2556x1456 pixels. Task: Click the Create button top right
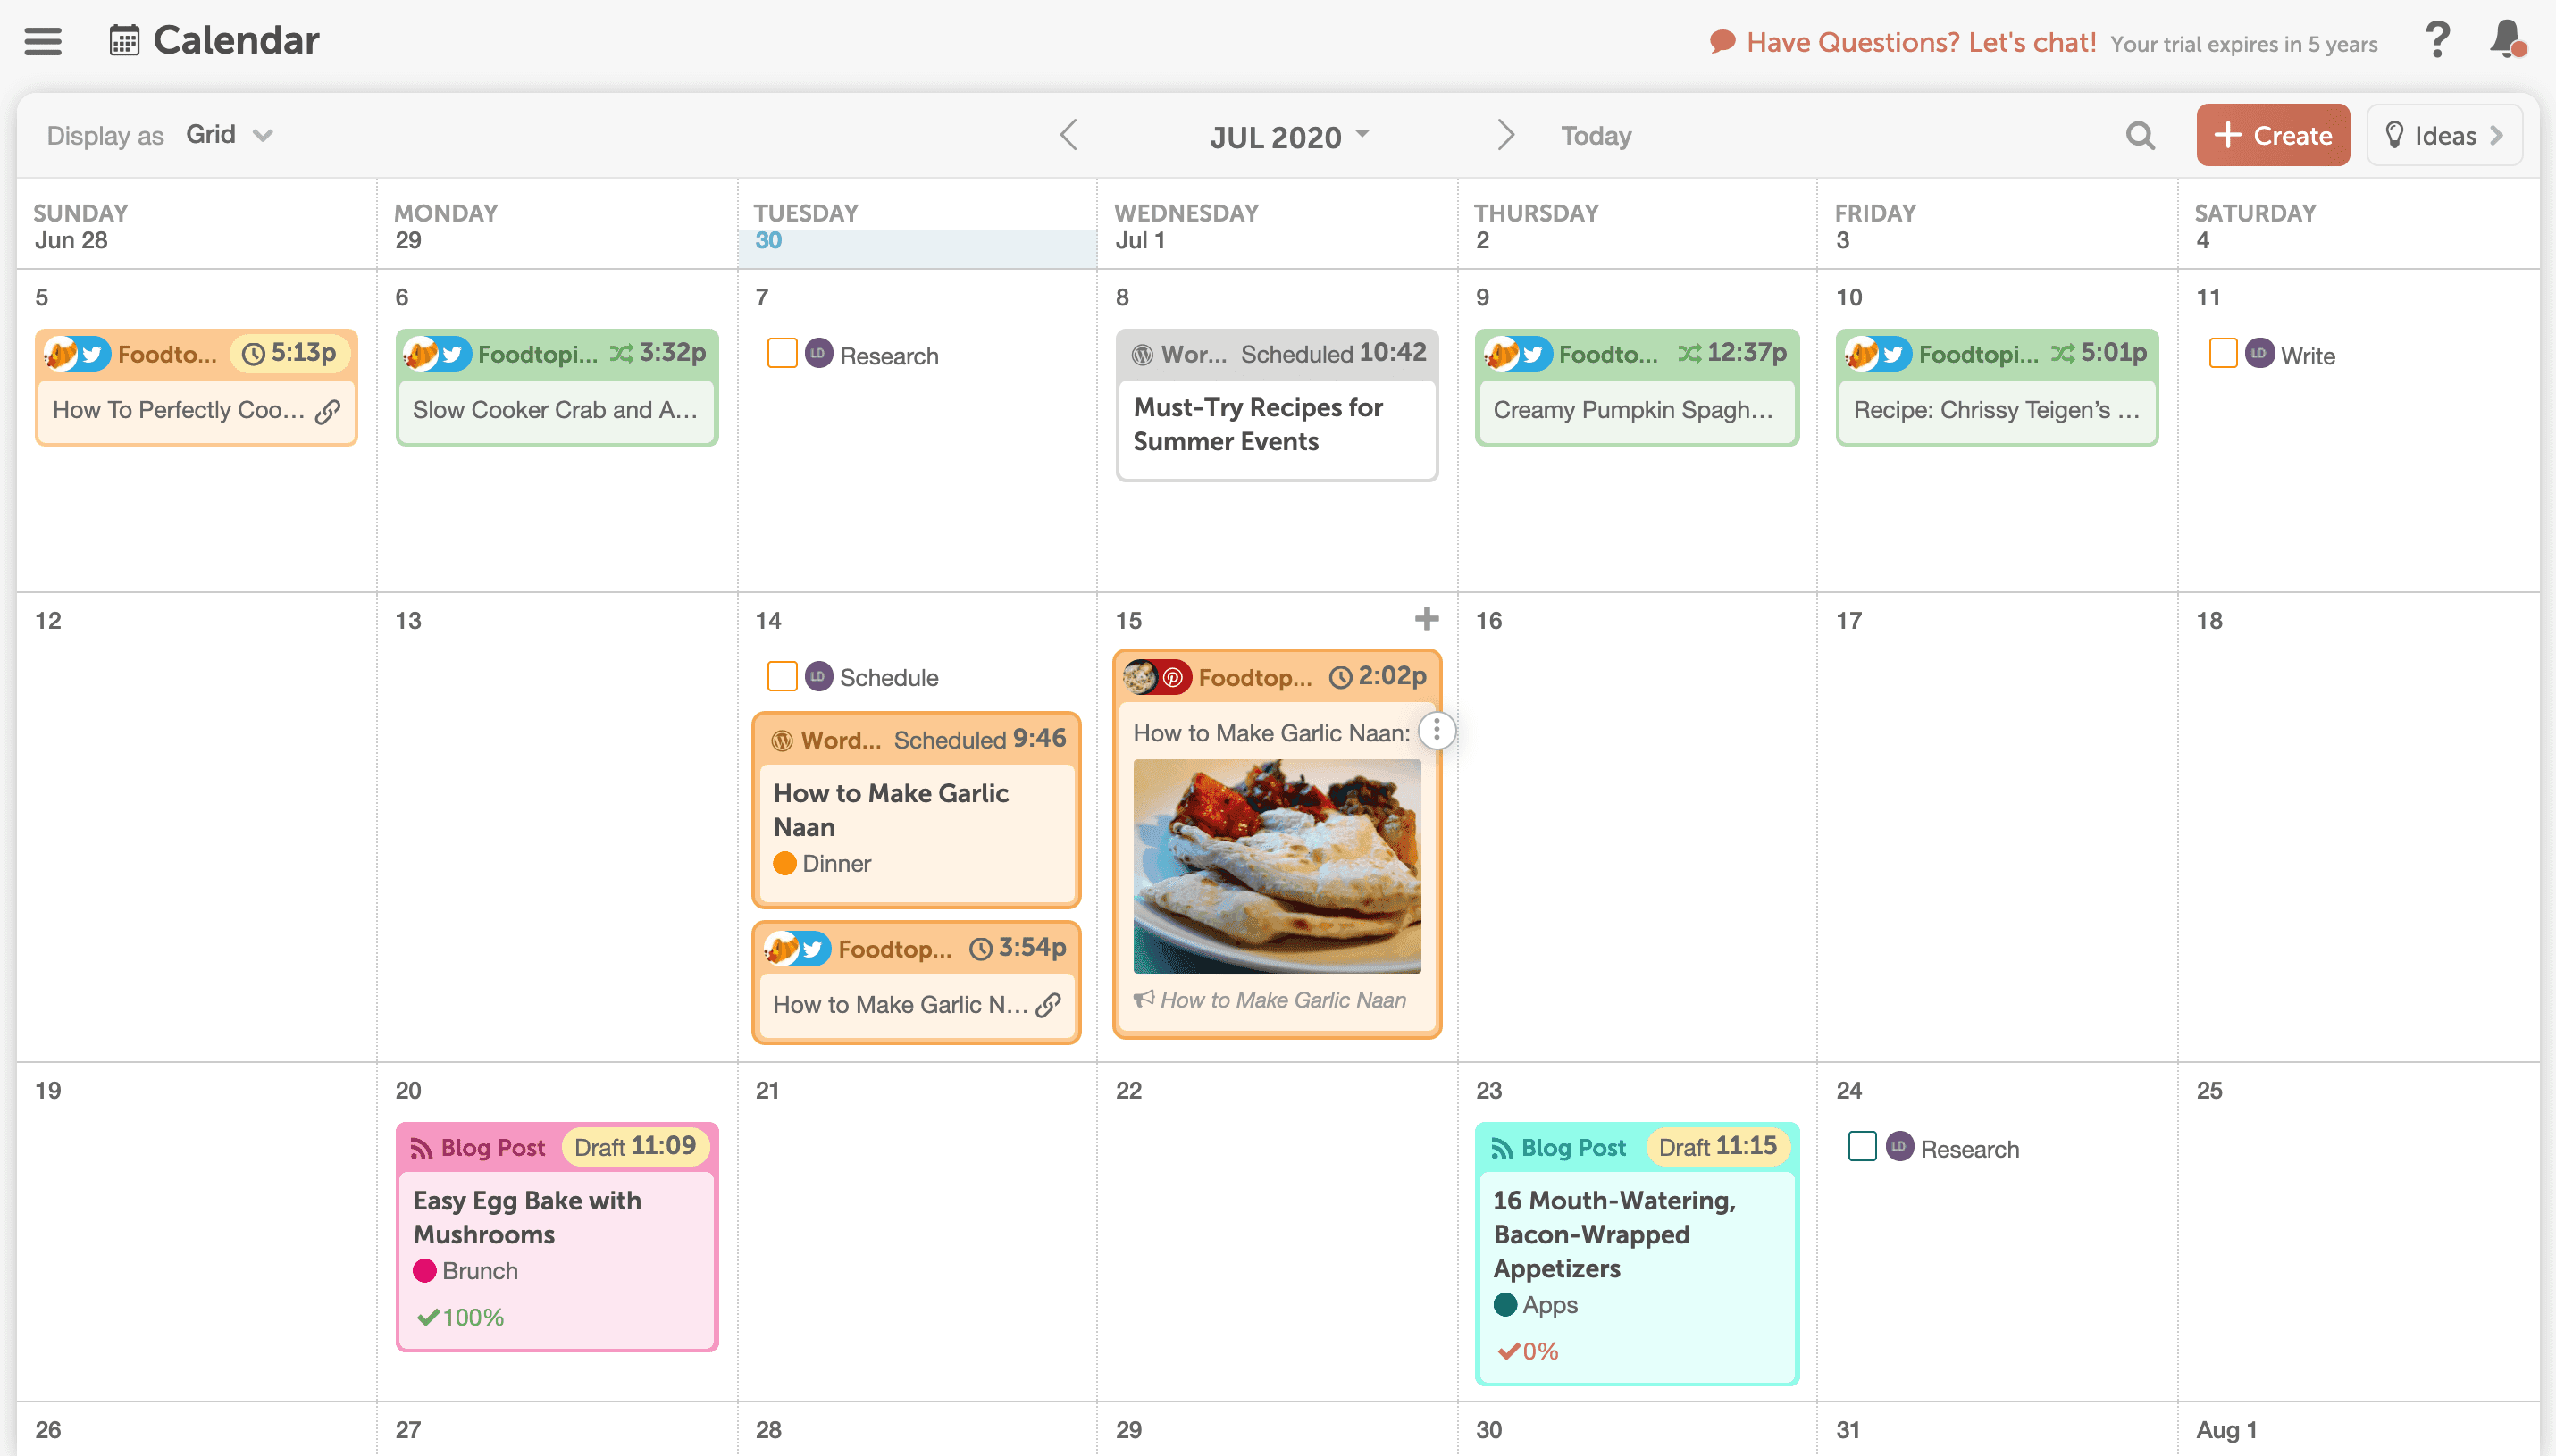2274,135
